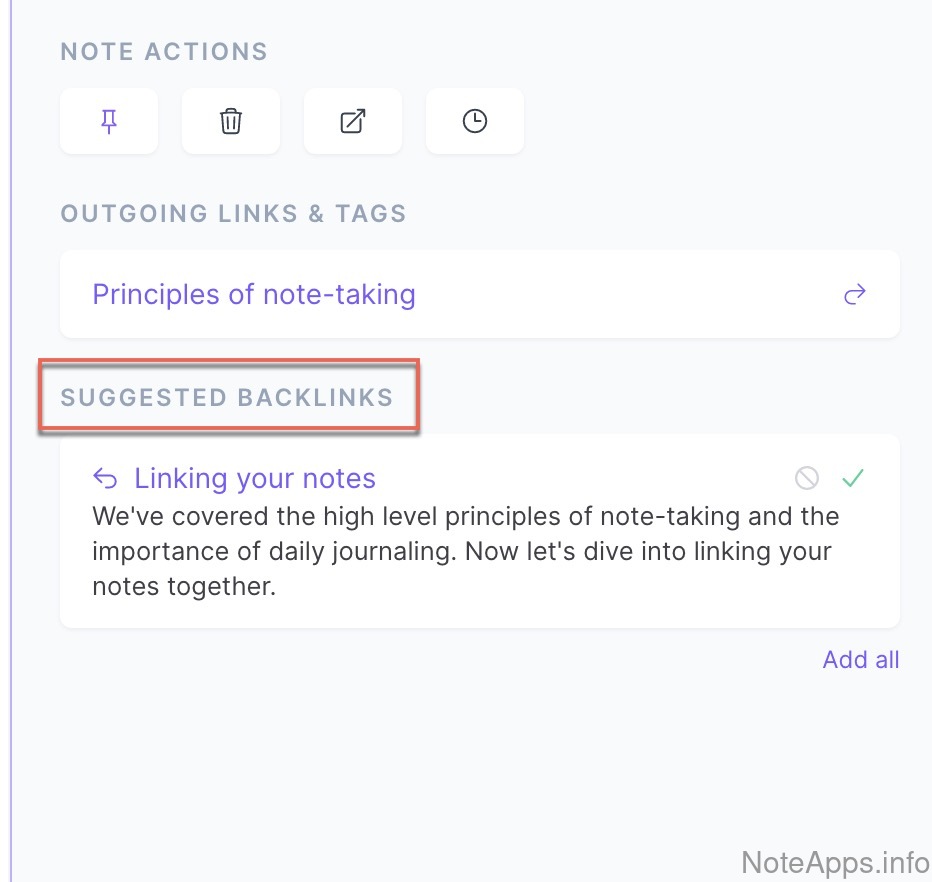Pin the current note
The image size is (932, 882).
tap(109, 122)
